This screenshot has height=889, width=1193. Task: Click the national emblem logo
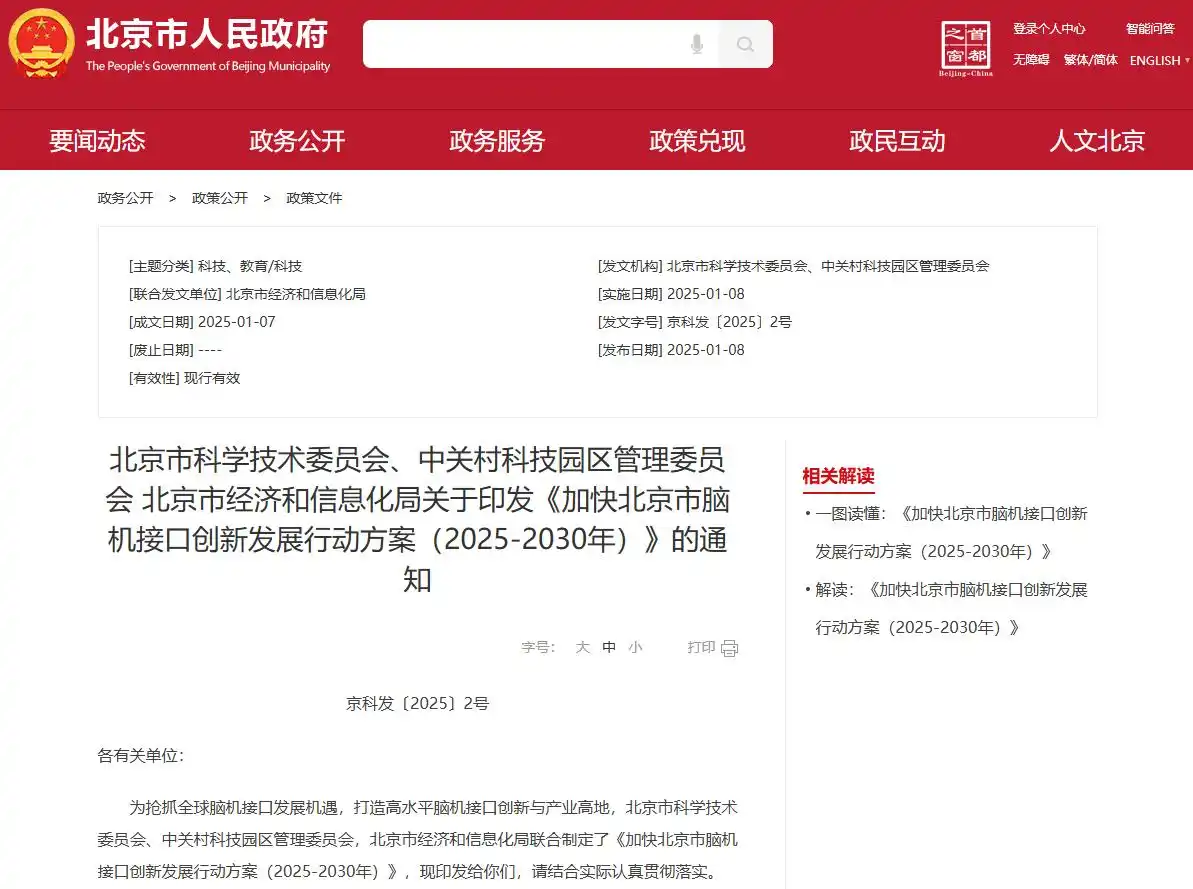(41, 43)
